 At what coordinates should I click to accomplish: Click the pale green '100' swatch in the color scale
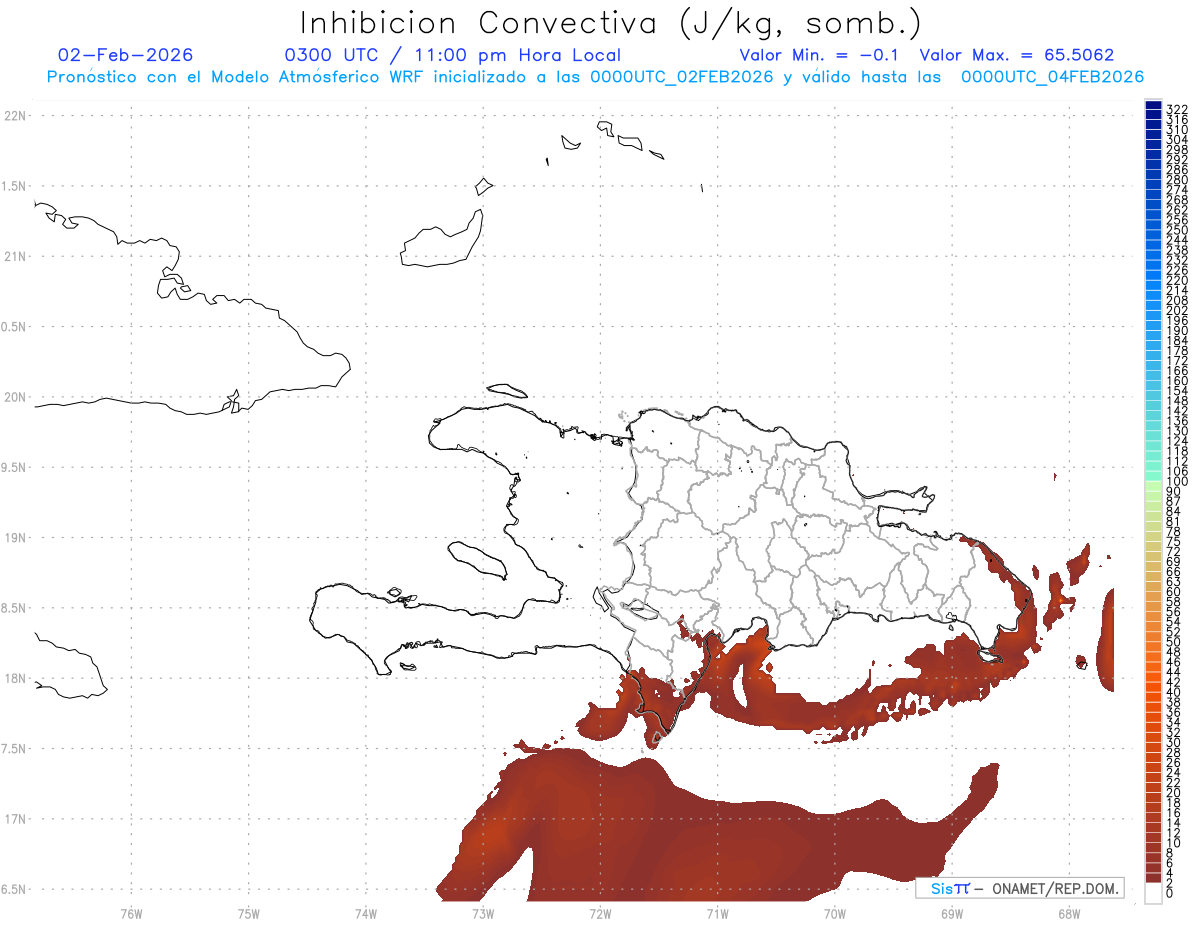[1153, 485]
